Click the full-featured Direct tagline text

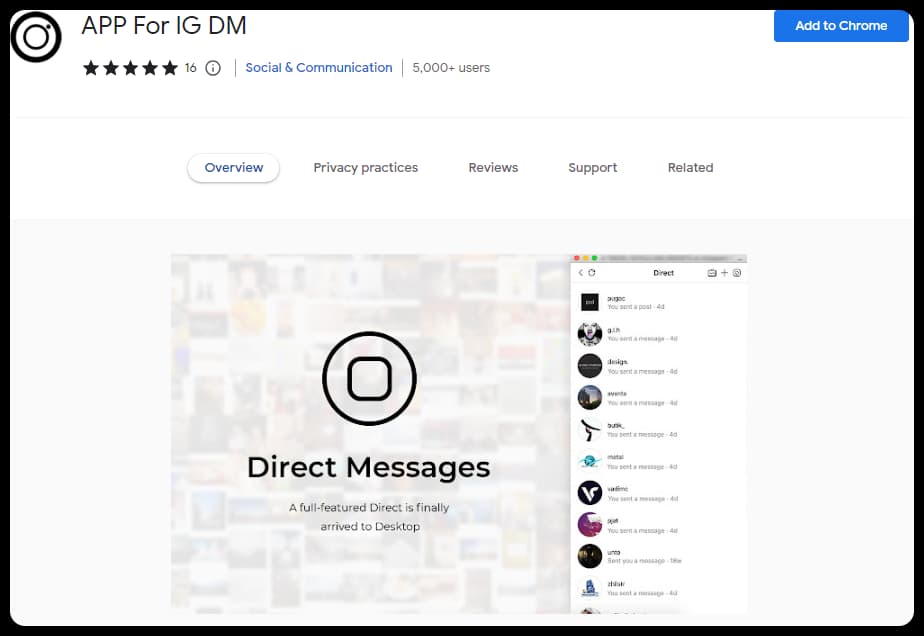pyautogui.click(x=369, y=517)
